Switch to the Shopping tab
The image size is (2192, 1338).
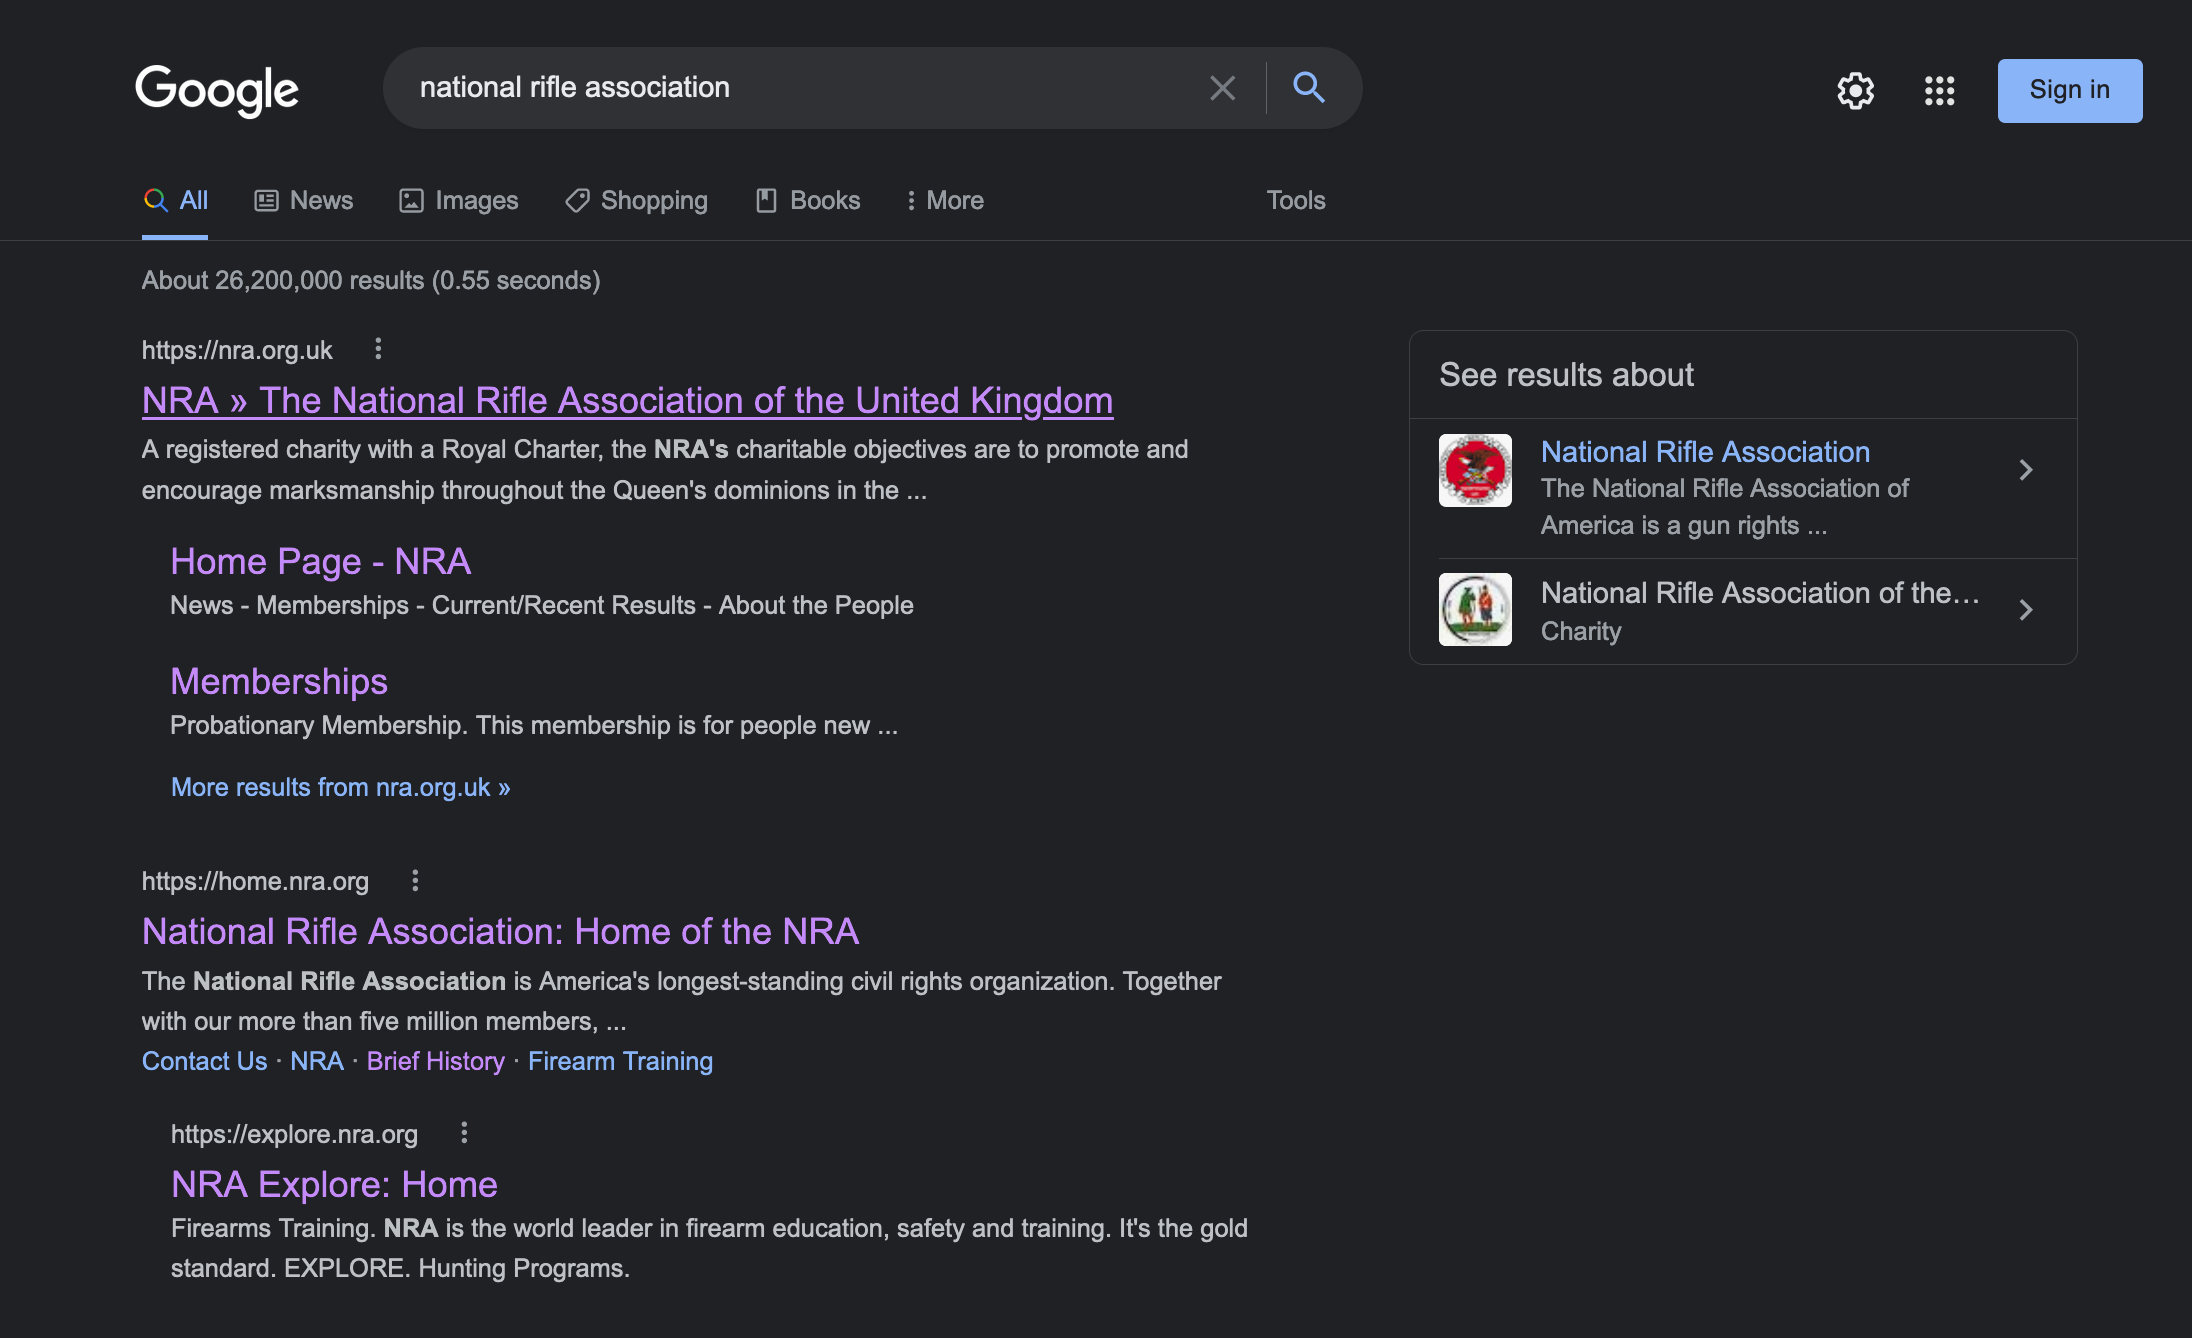tap(636, 200)
